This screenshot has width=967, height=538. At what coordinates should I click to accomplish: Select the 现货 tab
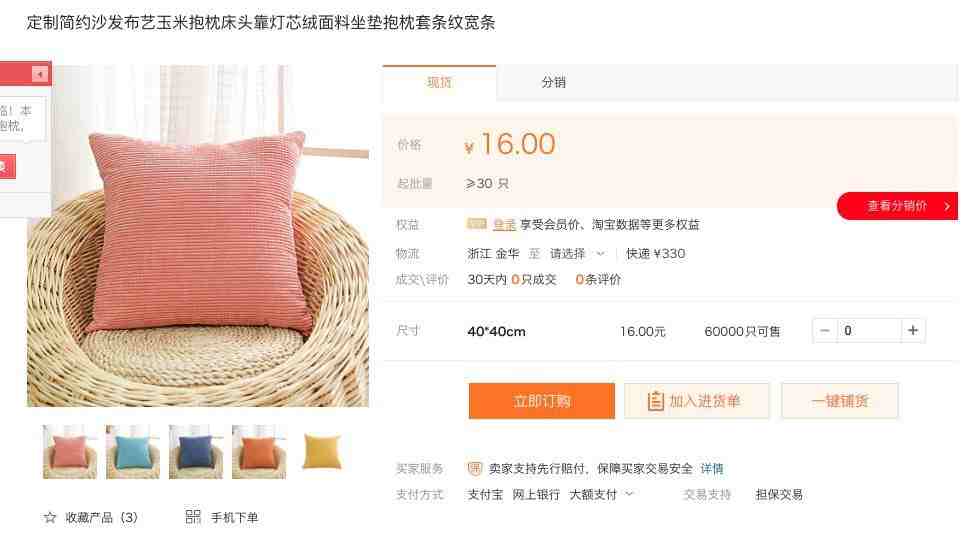pos(439,82)
